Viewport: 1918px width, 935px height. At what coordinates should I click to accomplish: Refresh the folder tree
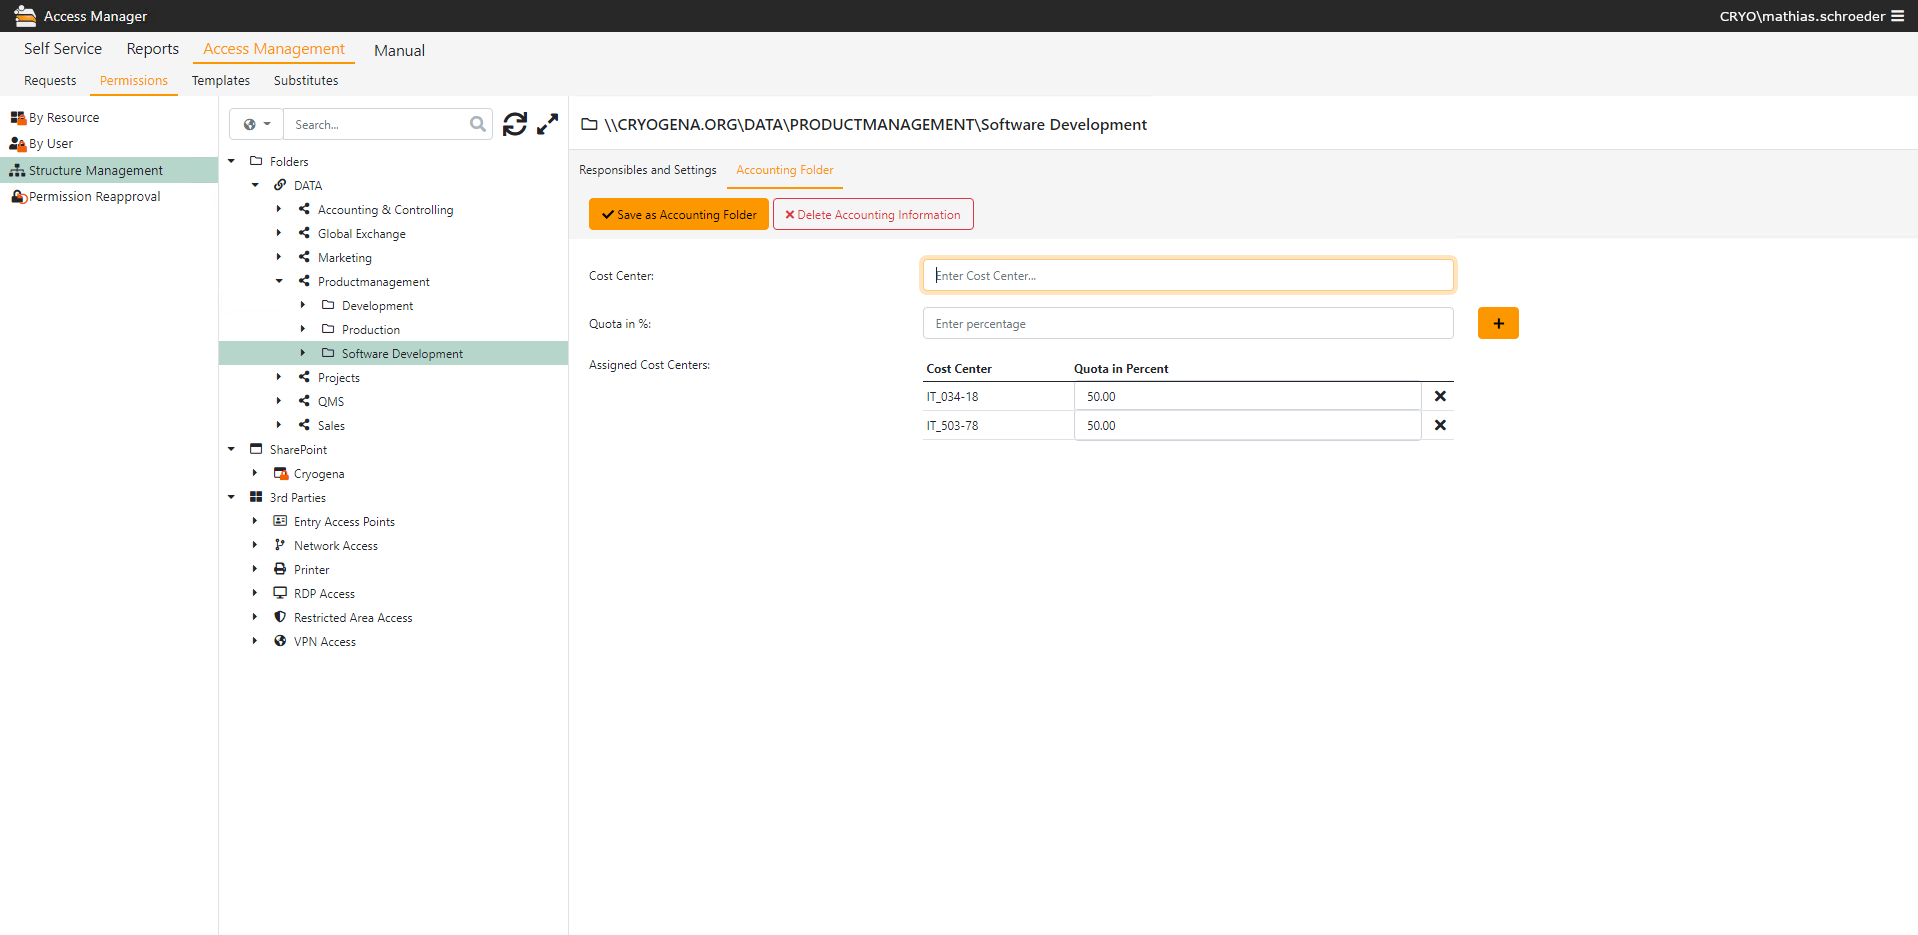tap(514, 123)
